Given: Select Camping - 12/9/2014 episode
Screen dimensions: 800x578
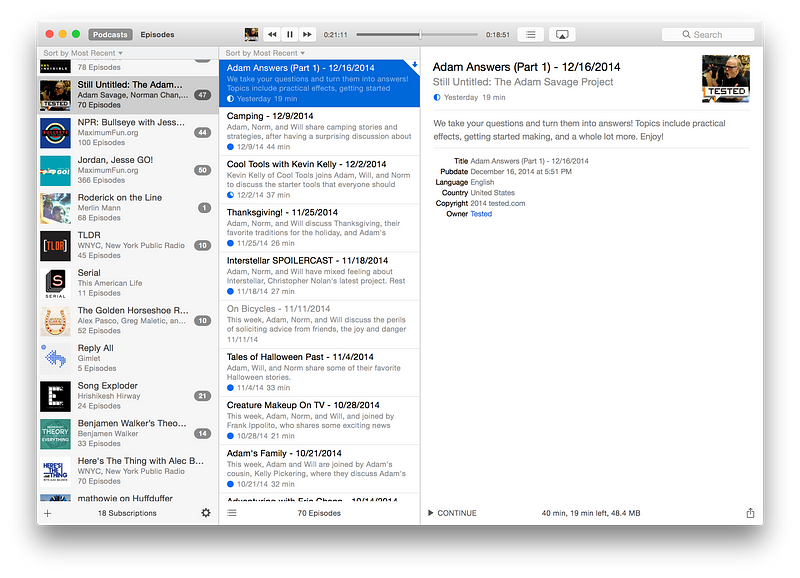Looking at the screenshot, I should pos(319,132).
